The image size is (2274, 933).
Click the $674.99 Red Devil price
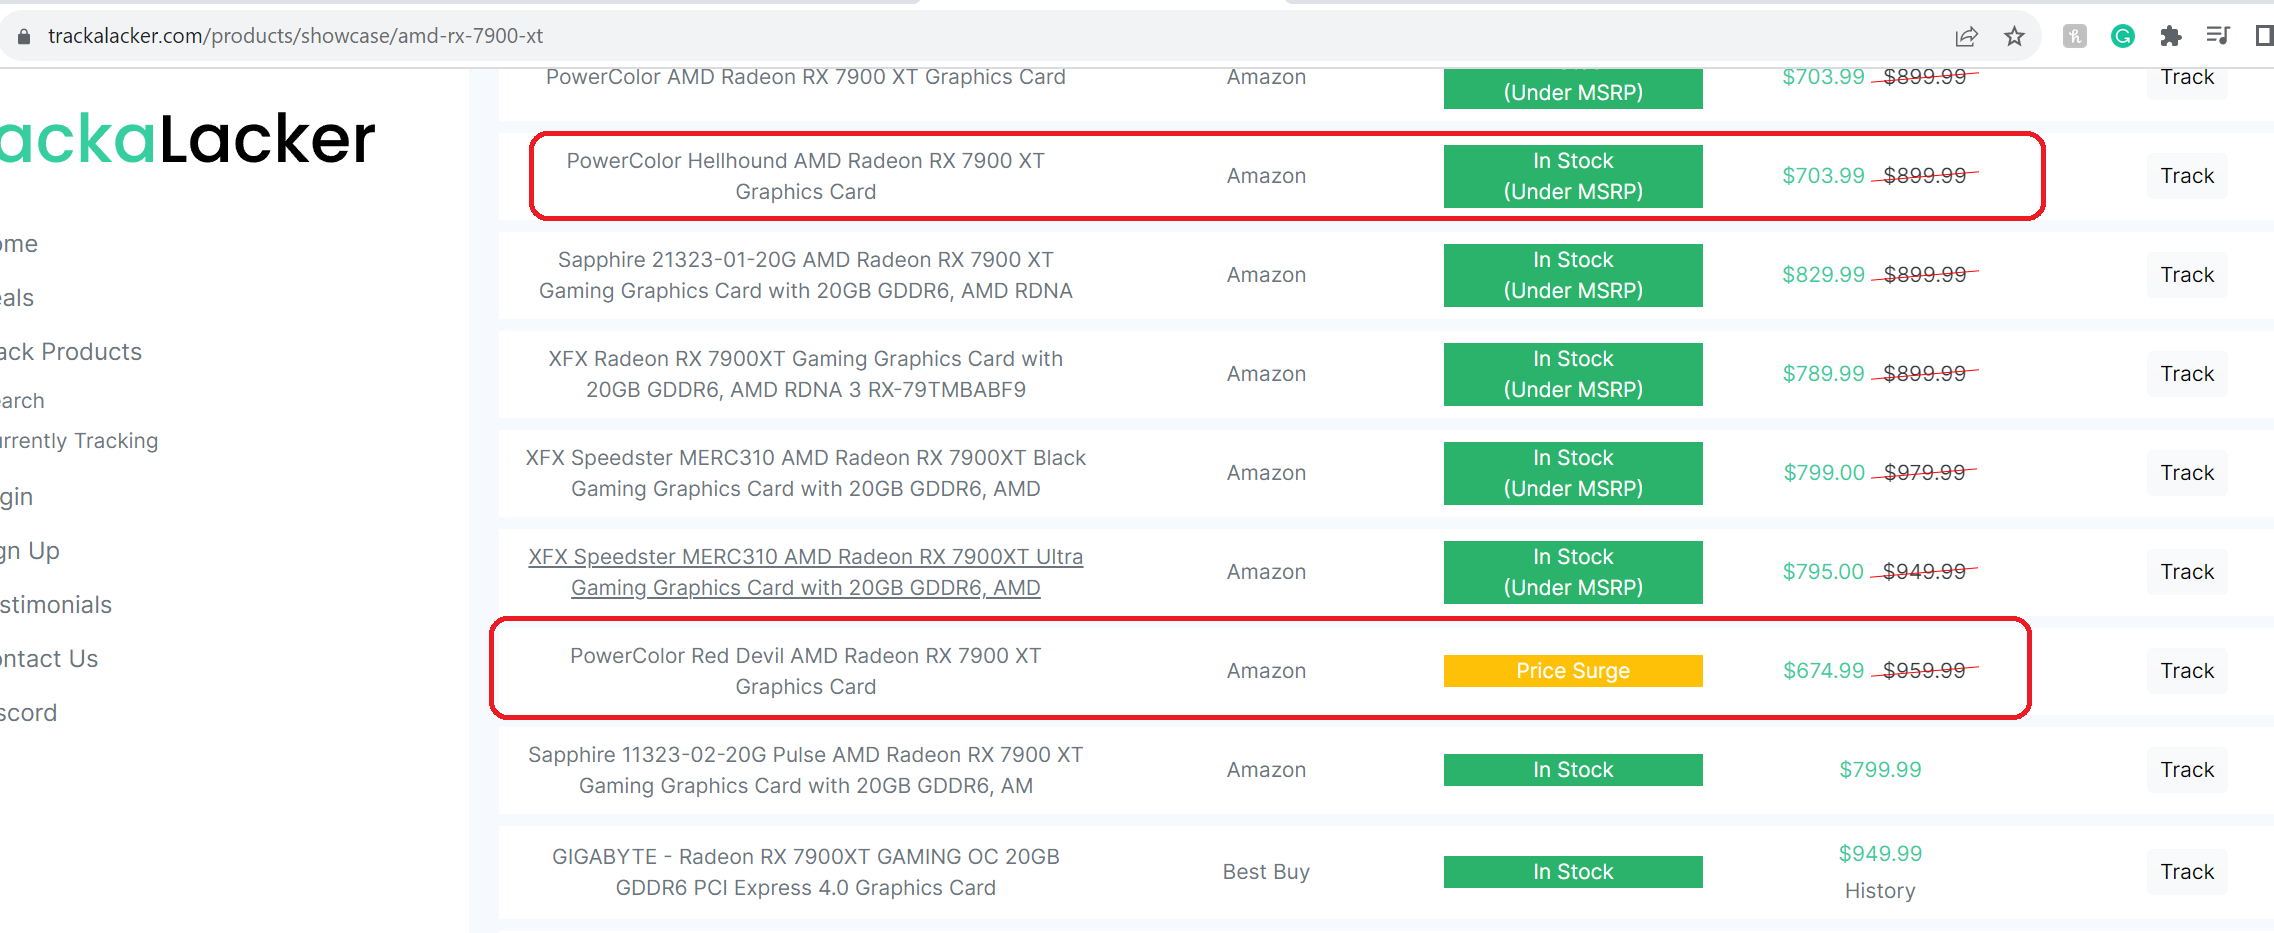[x=1824, y=671]
